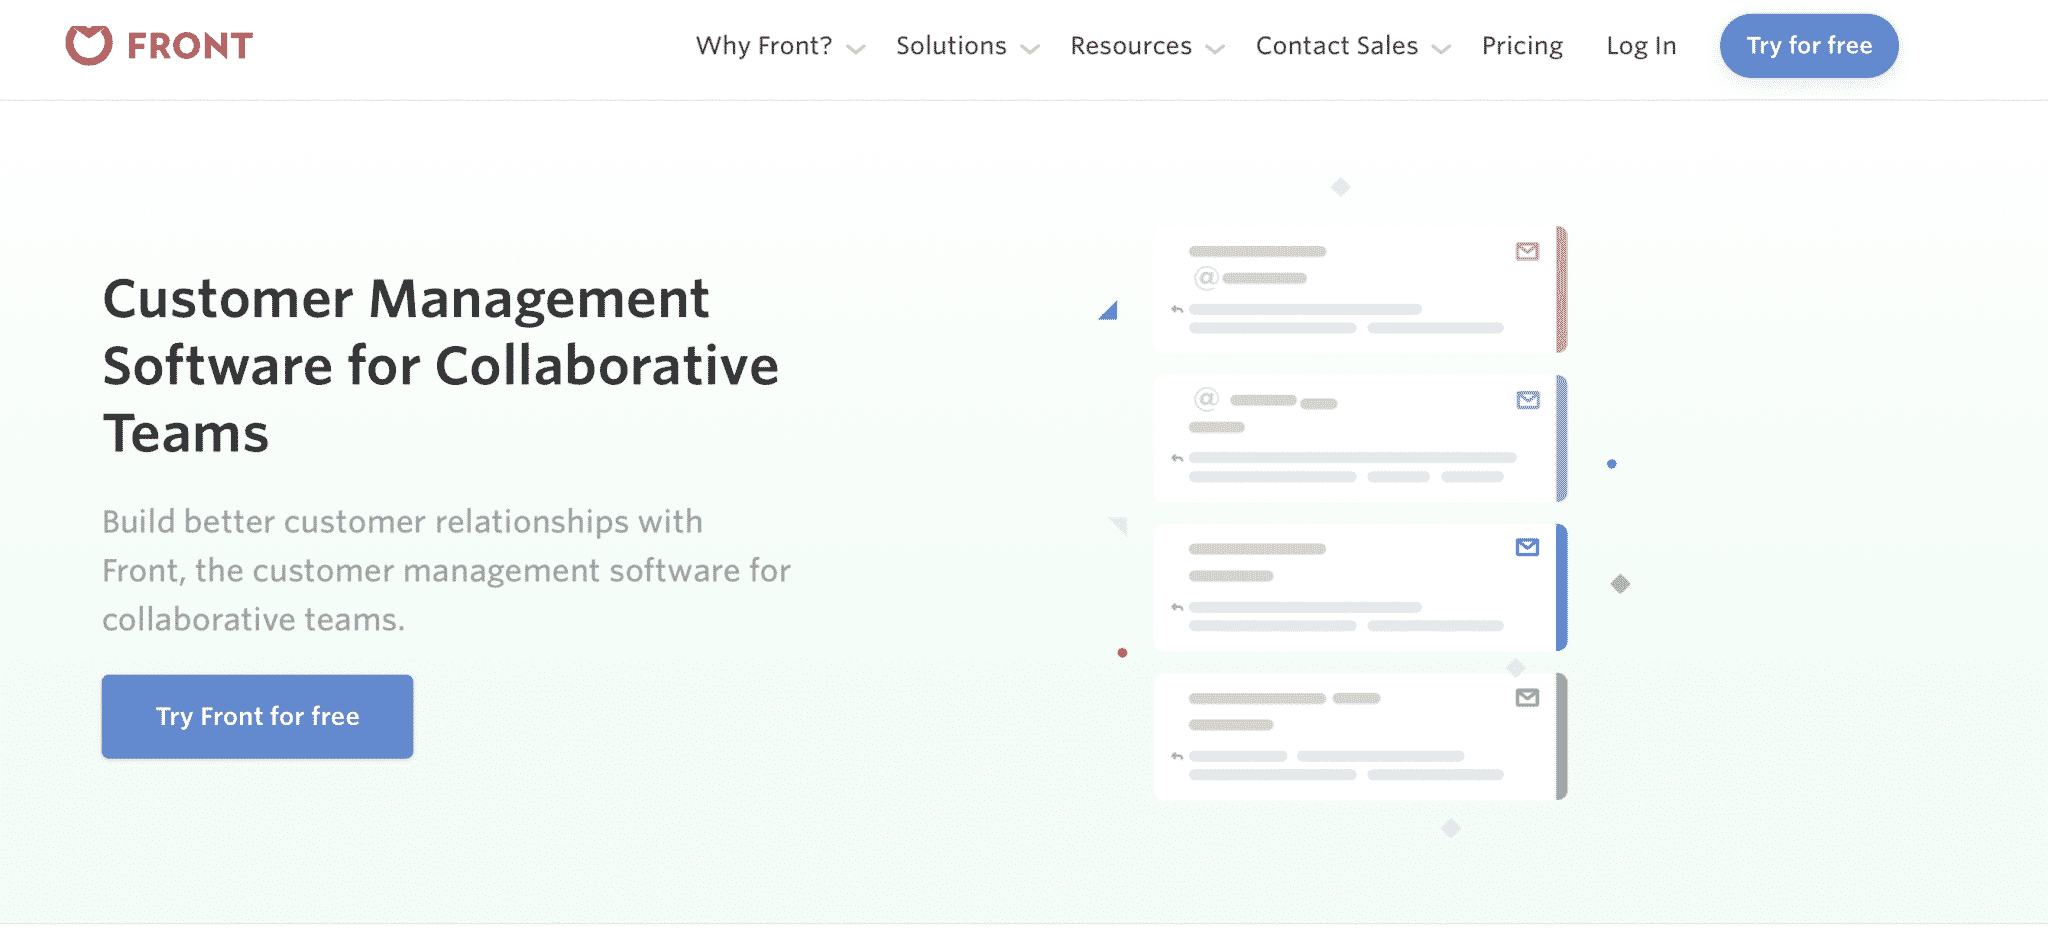Image resolution: width=2048 pixels, height=929 pixels.
Task: Expand the chevron beside Solutions
Action: (x=1030, y=48)
